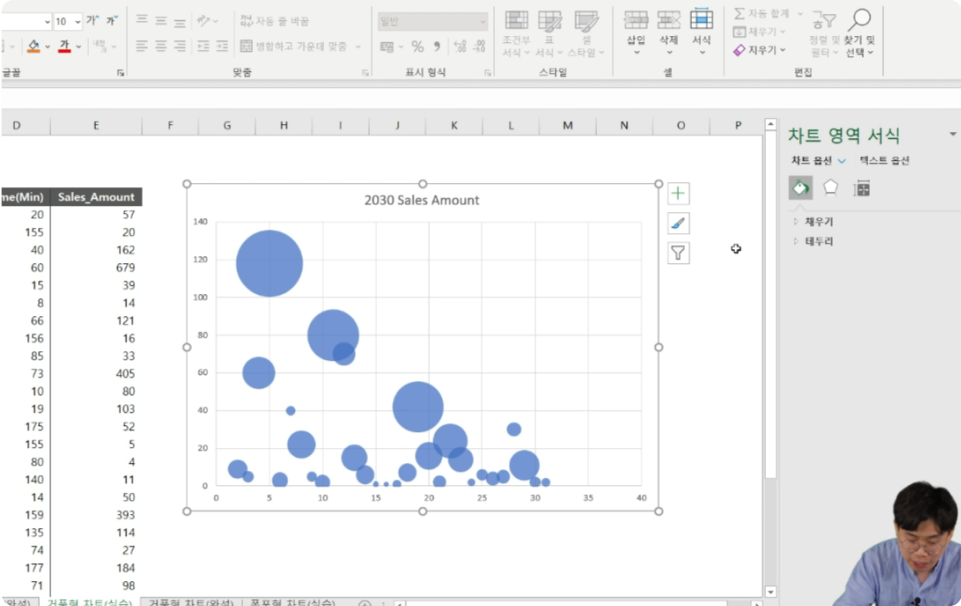The image size is (961, 606).
Task: Open the alignment group dialog launcher
Action: coord(365,73)
